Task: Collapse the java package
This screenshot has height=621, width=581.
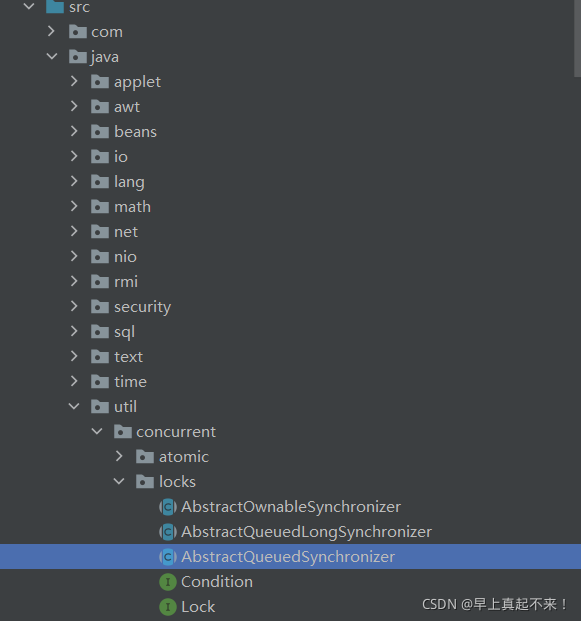Action: pos(52,56)
